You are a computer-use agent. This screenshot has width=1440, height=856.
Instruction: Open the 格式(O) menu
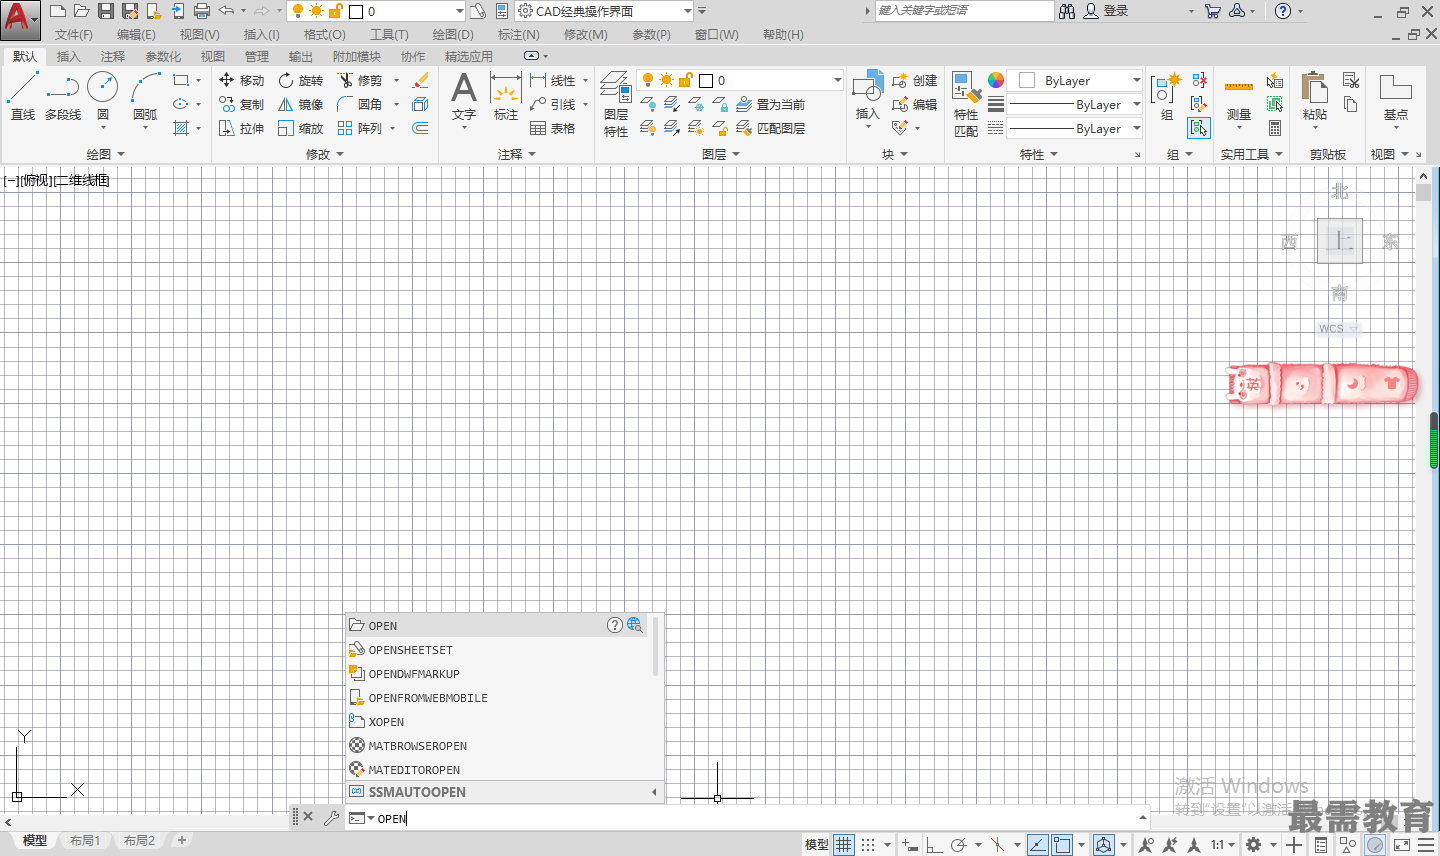(325, 34)
